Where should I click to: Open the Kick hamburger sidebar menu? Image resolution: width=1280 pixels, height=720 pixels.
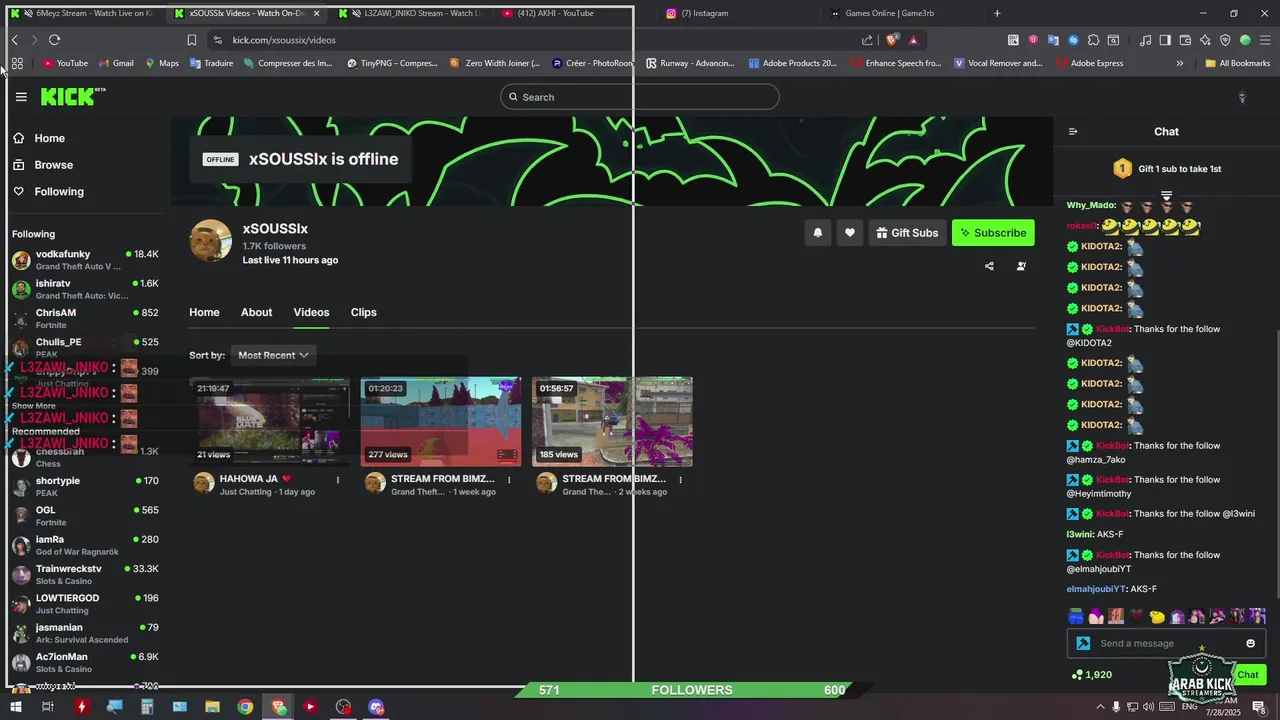21,97
